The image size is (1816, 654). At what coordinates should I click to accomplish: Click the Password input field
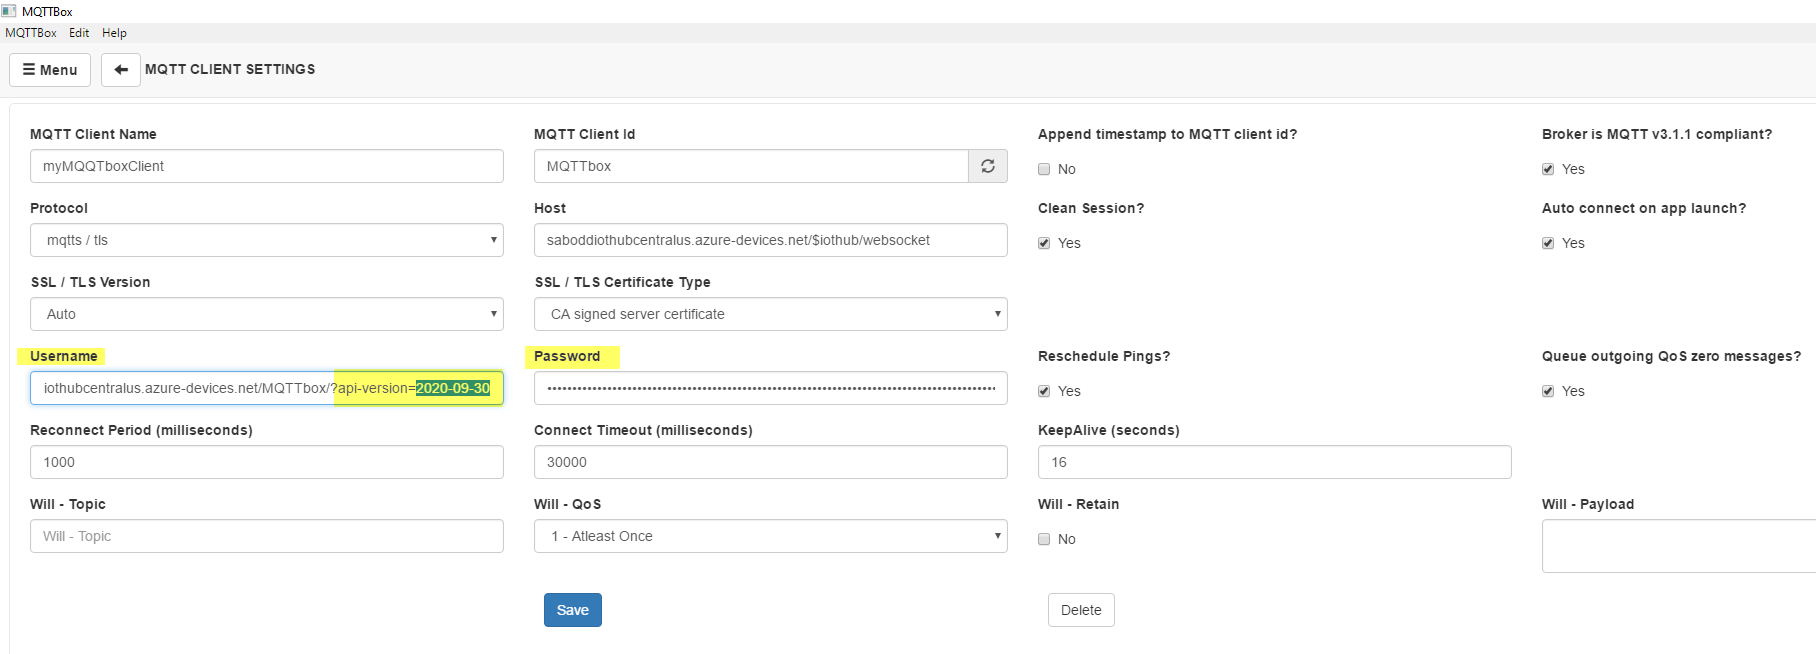pos(771,388)
